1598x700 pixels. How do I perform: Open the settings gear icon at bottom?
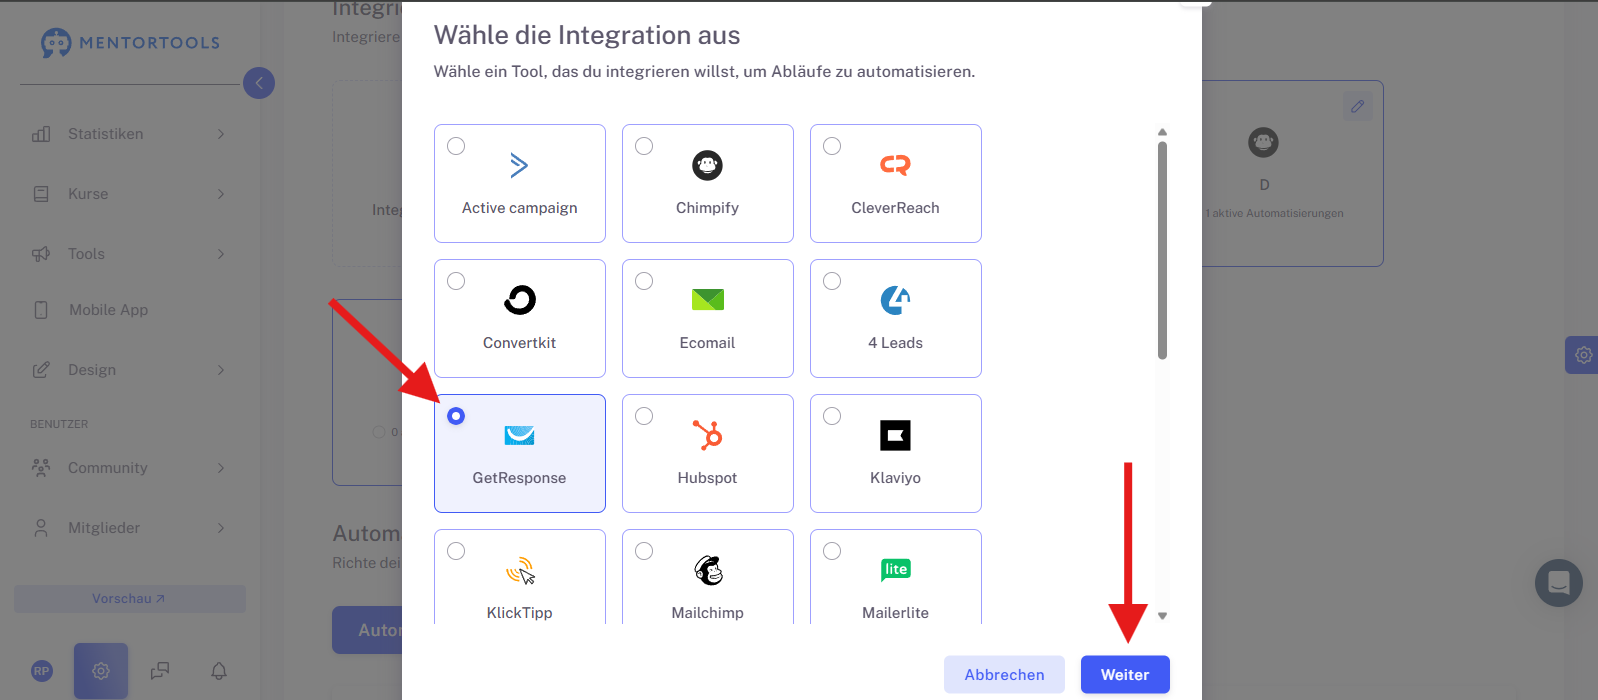101,671
